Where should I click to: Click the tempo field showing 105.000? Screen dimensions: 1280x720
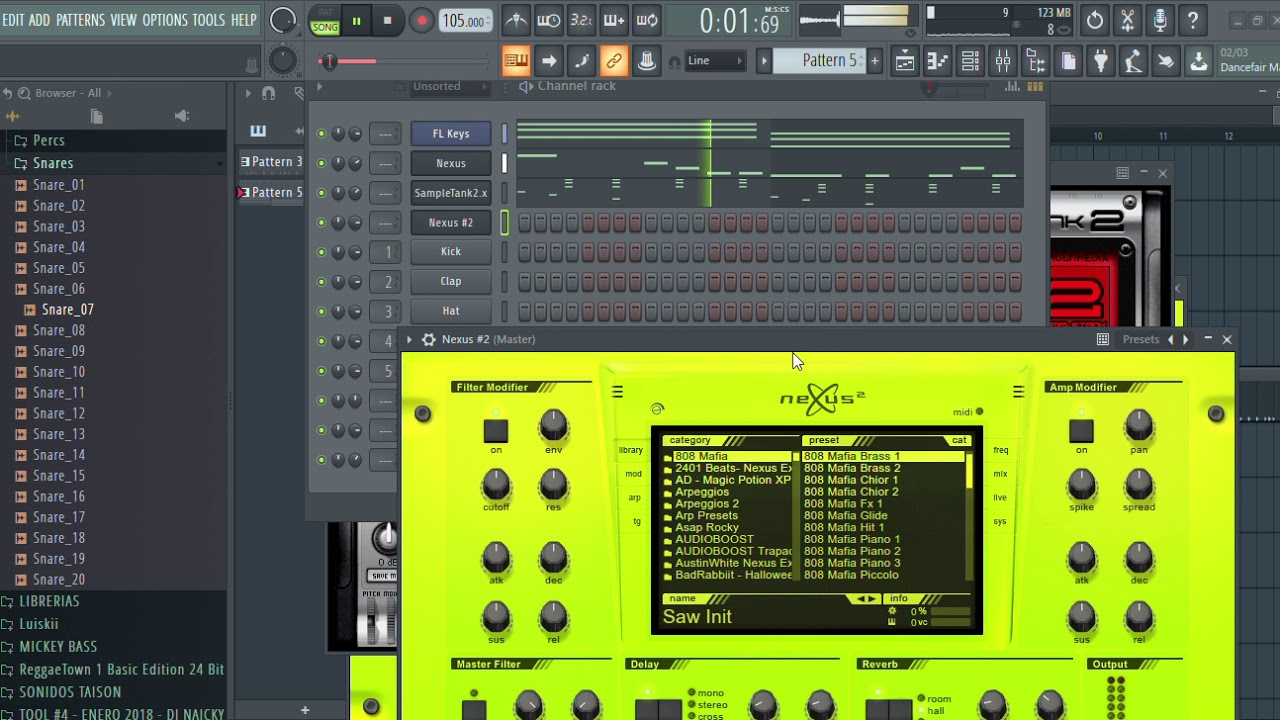pos(464,21)
